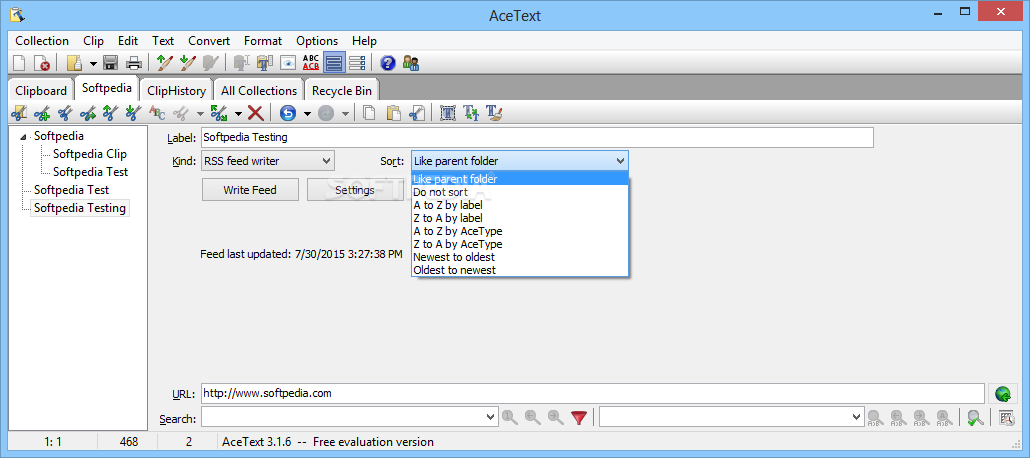Click the scissors with down arrow icon
1030x458 pixels.
click(133, 113)
